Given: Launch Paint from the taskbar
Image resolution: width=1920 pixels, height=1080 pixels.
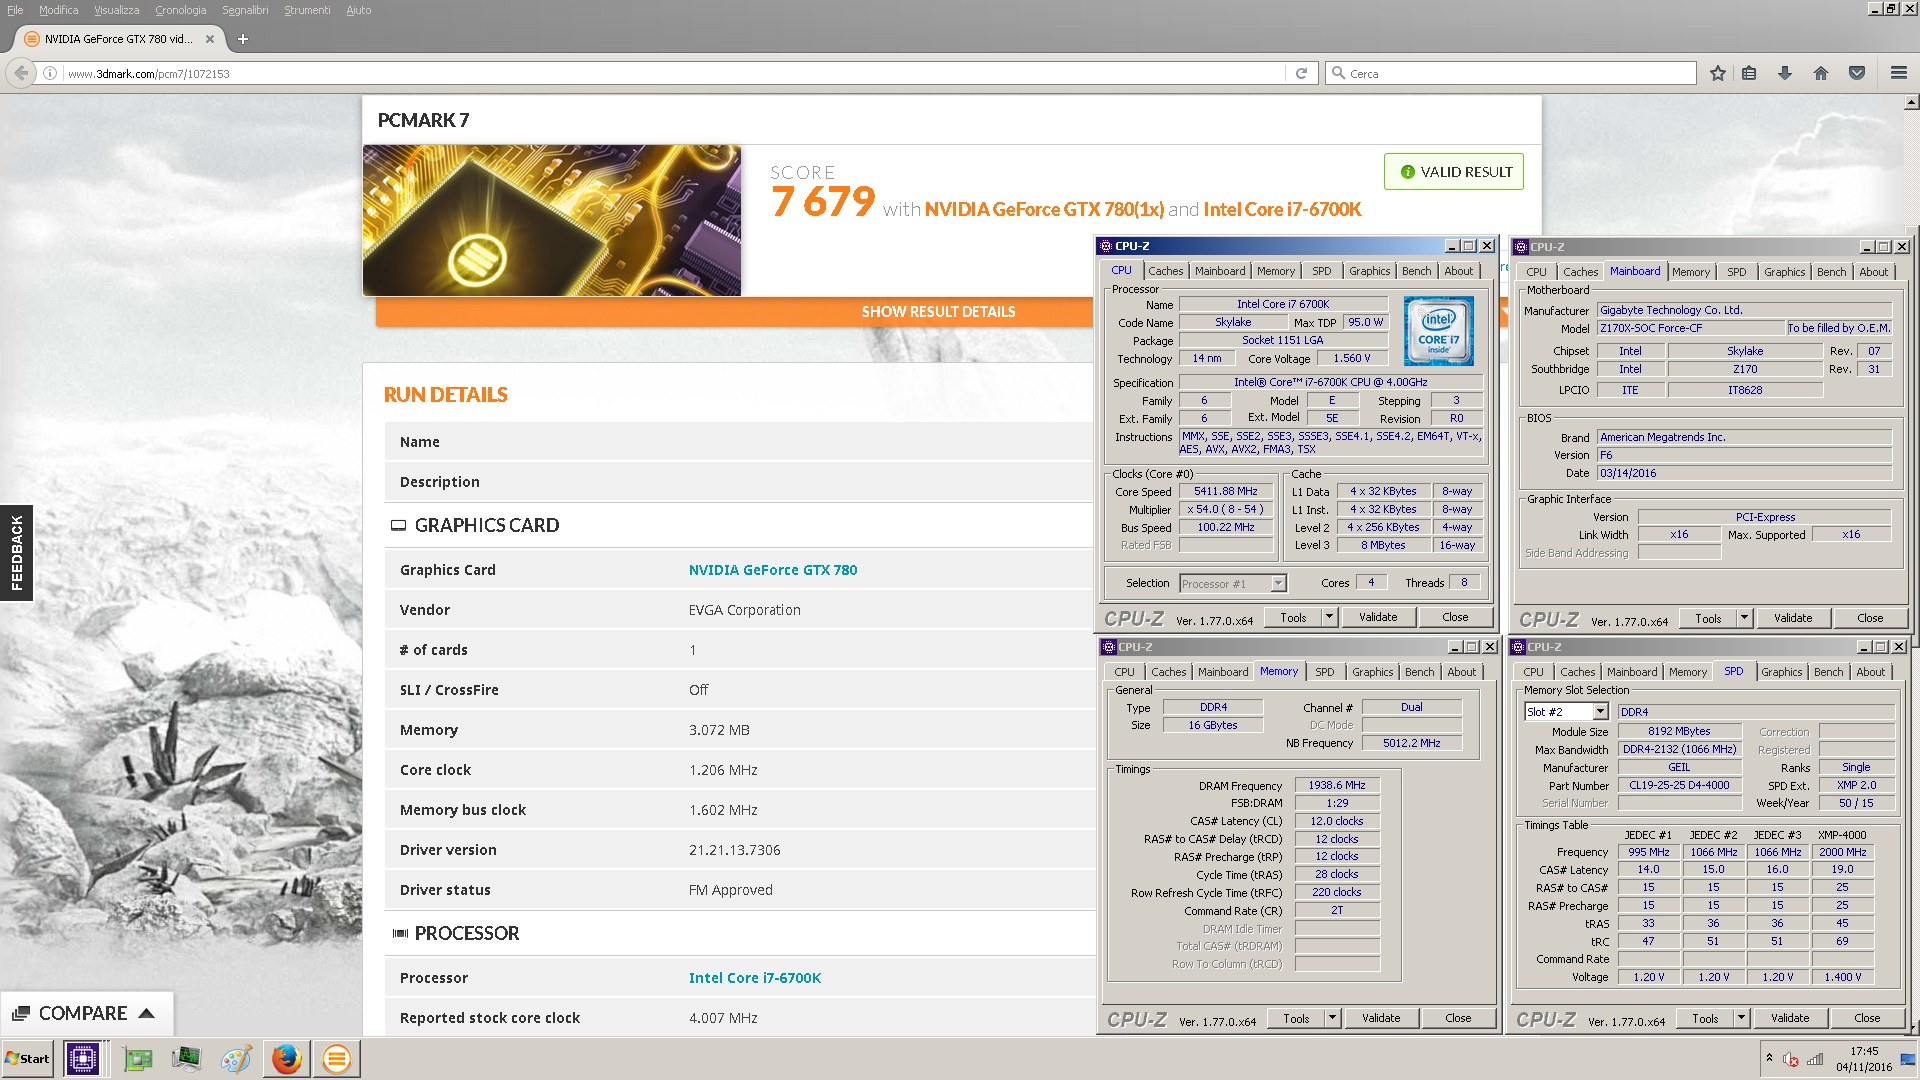Looking at the screenshot, I should [236, 1059].
